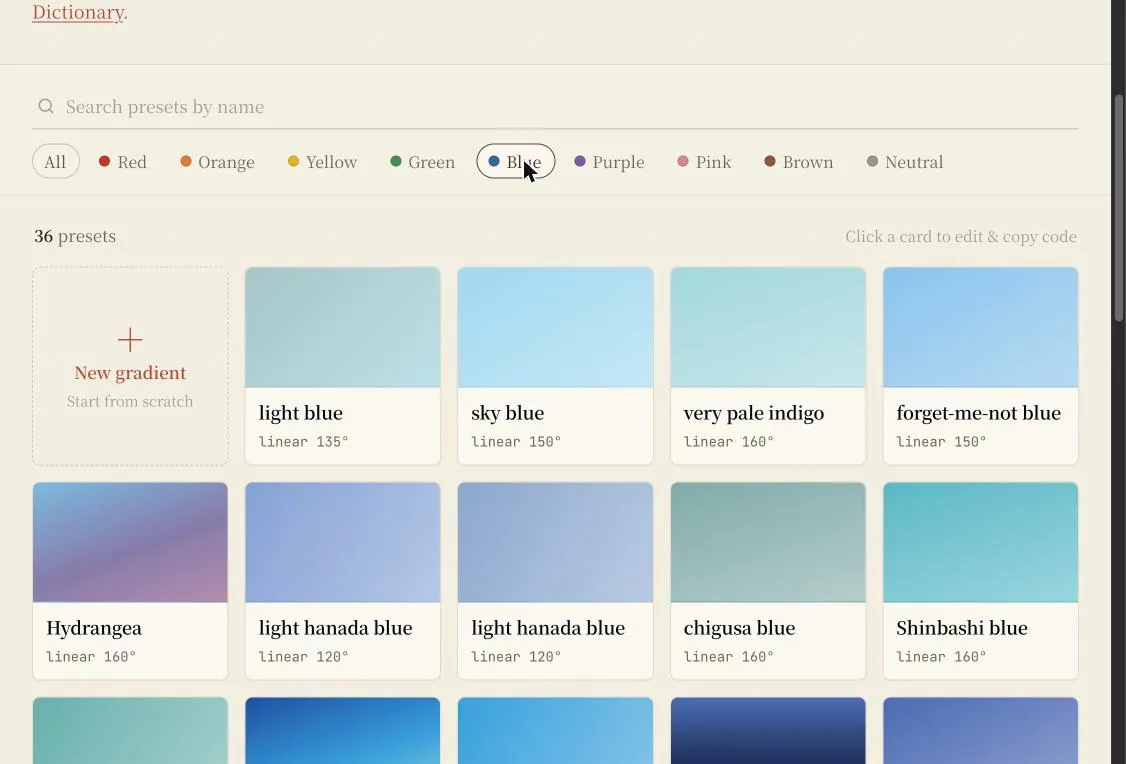
Task: Select the All filter chip
Action: (55, 162)
